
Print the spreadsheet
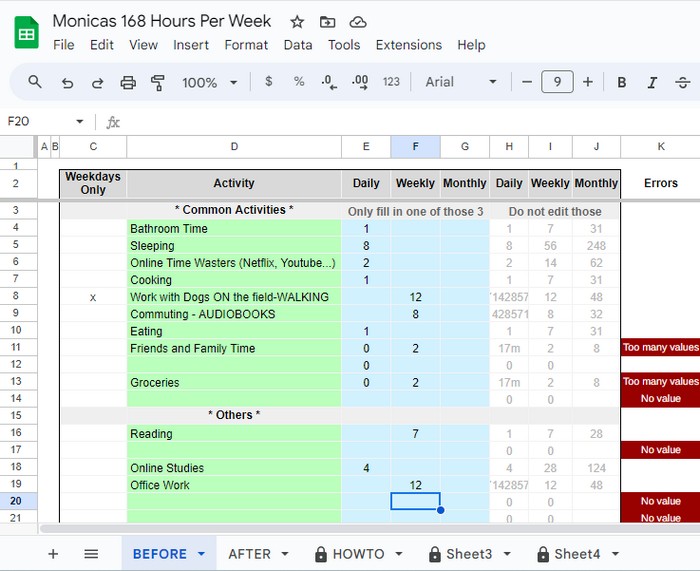click(x=128, y=83)
